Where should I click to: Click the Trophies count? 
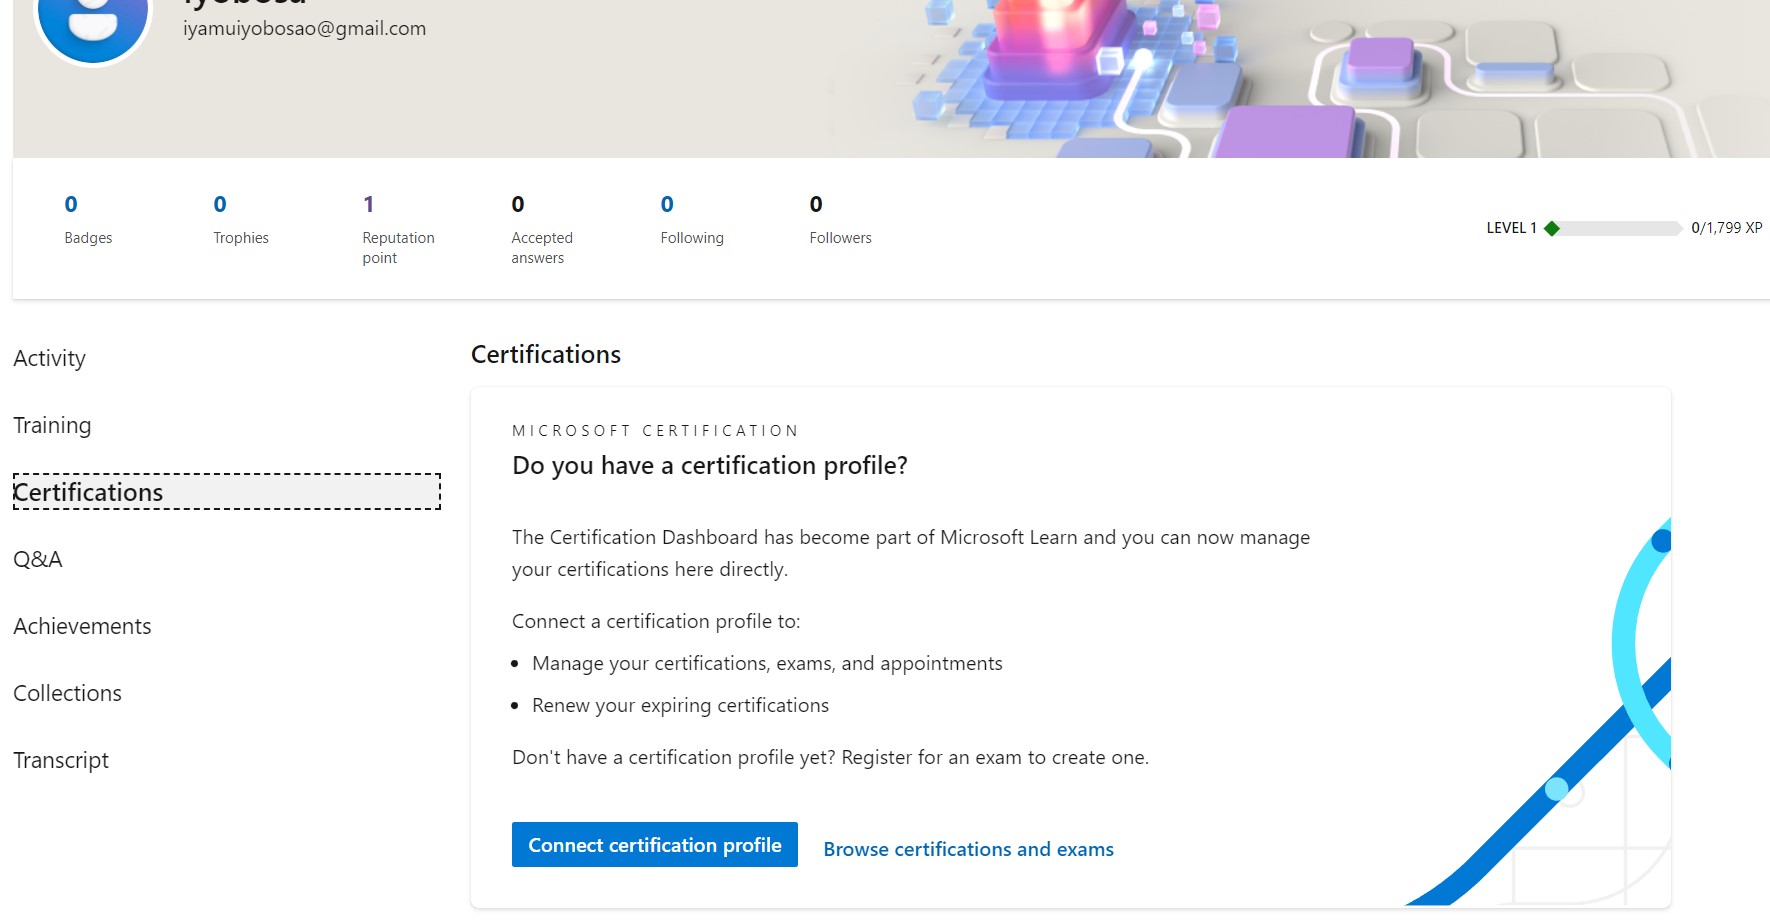220,204
